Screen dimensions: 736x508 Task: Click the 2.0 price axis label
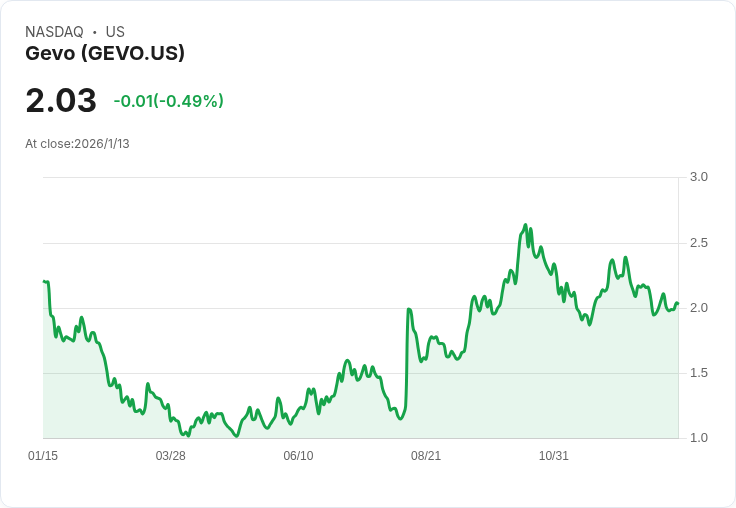(x=699, y=308)
